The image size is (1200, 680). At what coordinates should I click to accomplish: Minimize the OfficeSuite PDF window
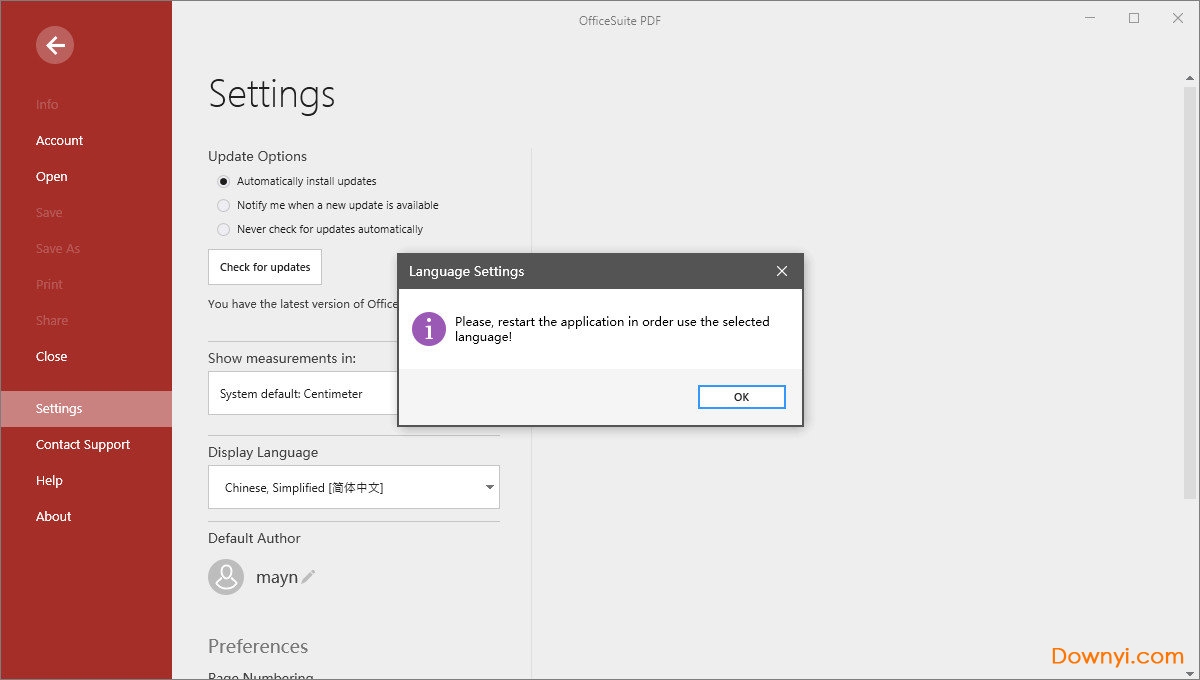tap(1091, 19)
